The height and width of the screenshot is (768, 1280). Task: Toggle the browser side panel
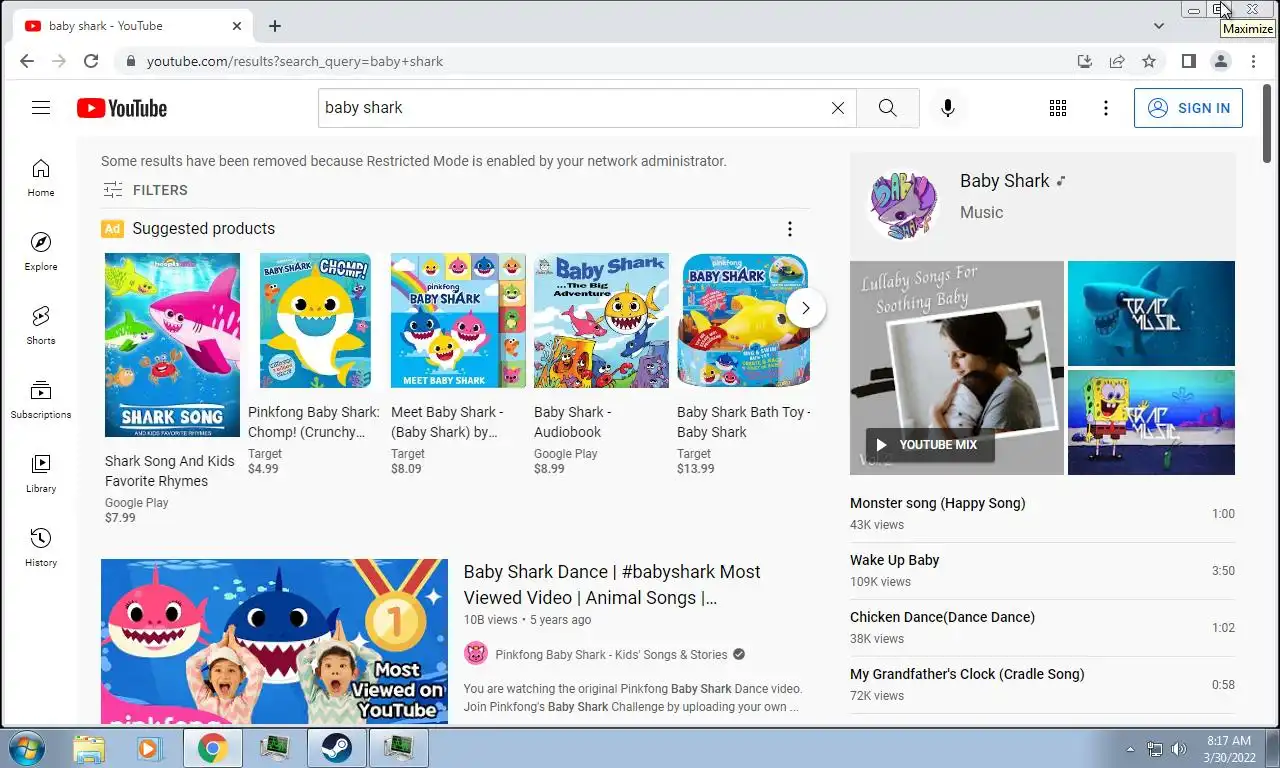(x=1189, y=61)
